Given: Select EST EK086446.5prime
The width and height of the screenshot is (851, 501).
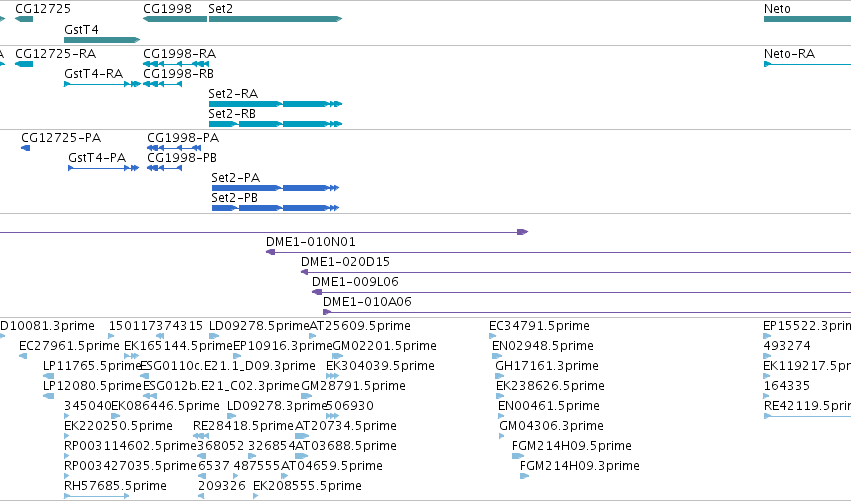Looking at the screenshot, I should (165, 407).
